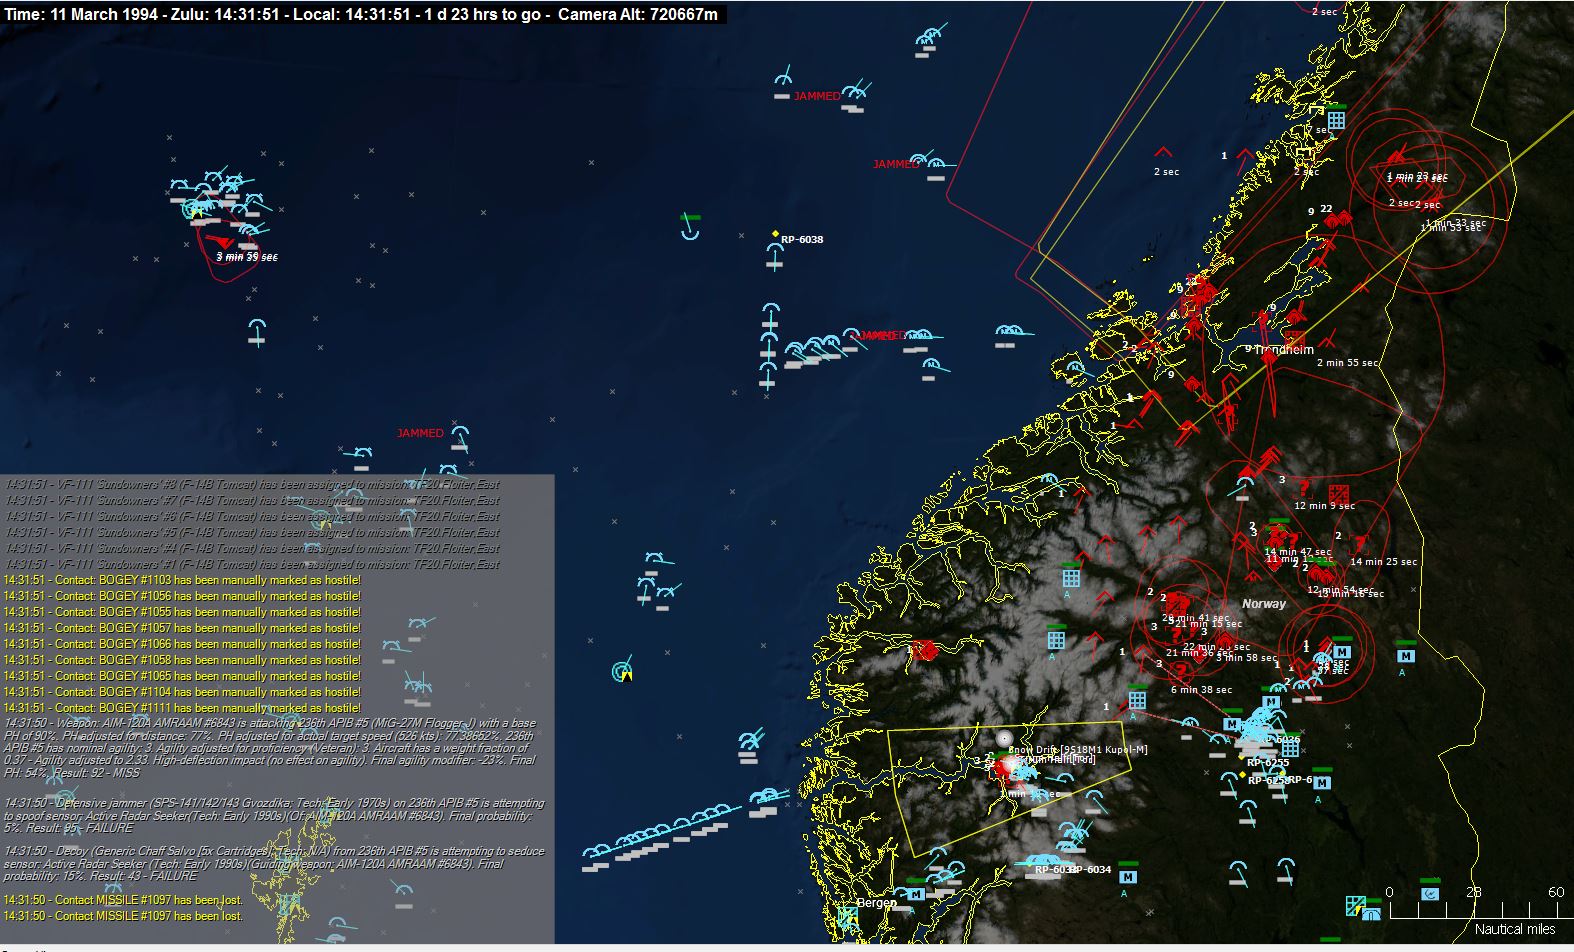The image size is (1574, 952).
Task: Click log entry 'BOGEY #1103 marked as hostile'
Action: point(182,580)
